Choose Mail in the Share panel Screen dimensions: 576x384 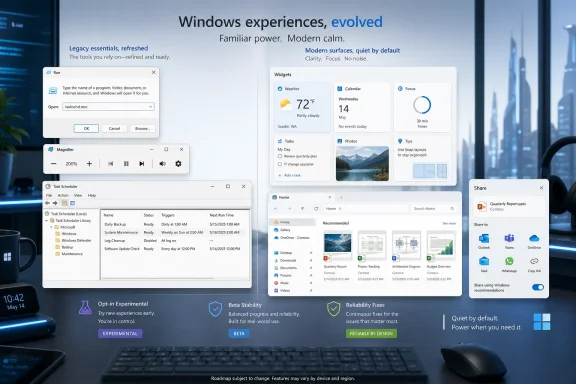coord(484,264)
